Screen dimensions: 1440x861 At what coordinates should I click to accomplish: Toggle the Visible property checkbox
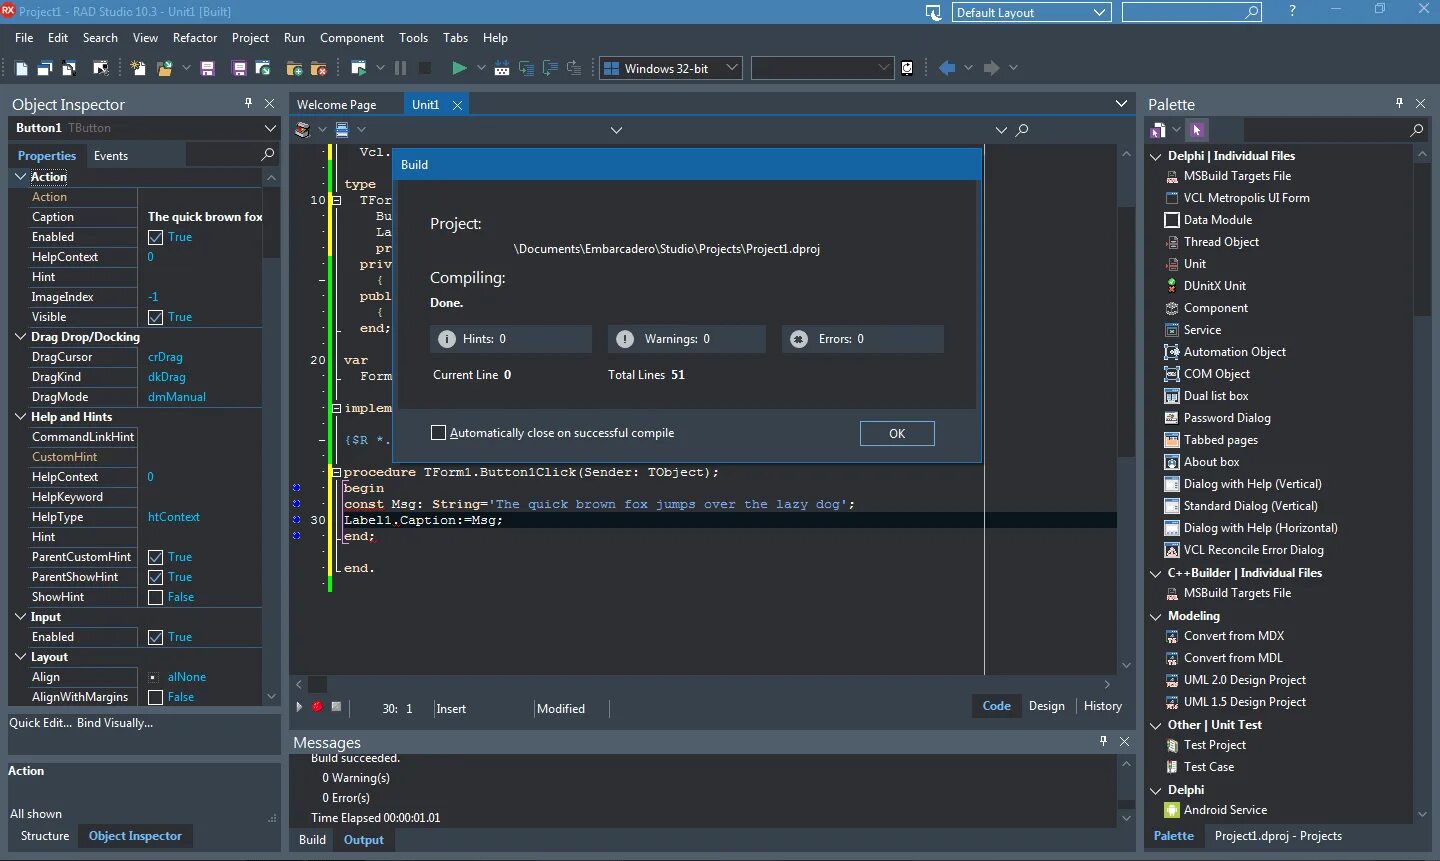coord(155,317)
